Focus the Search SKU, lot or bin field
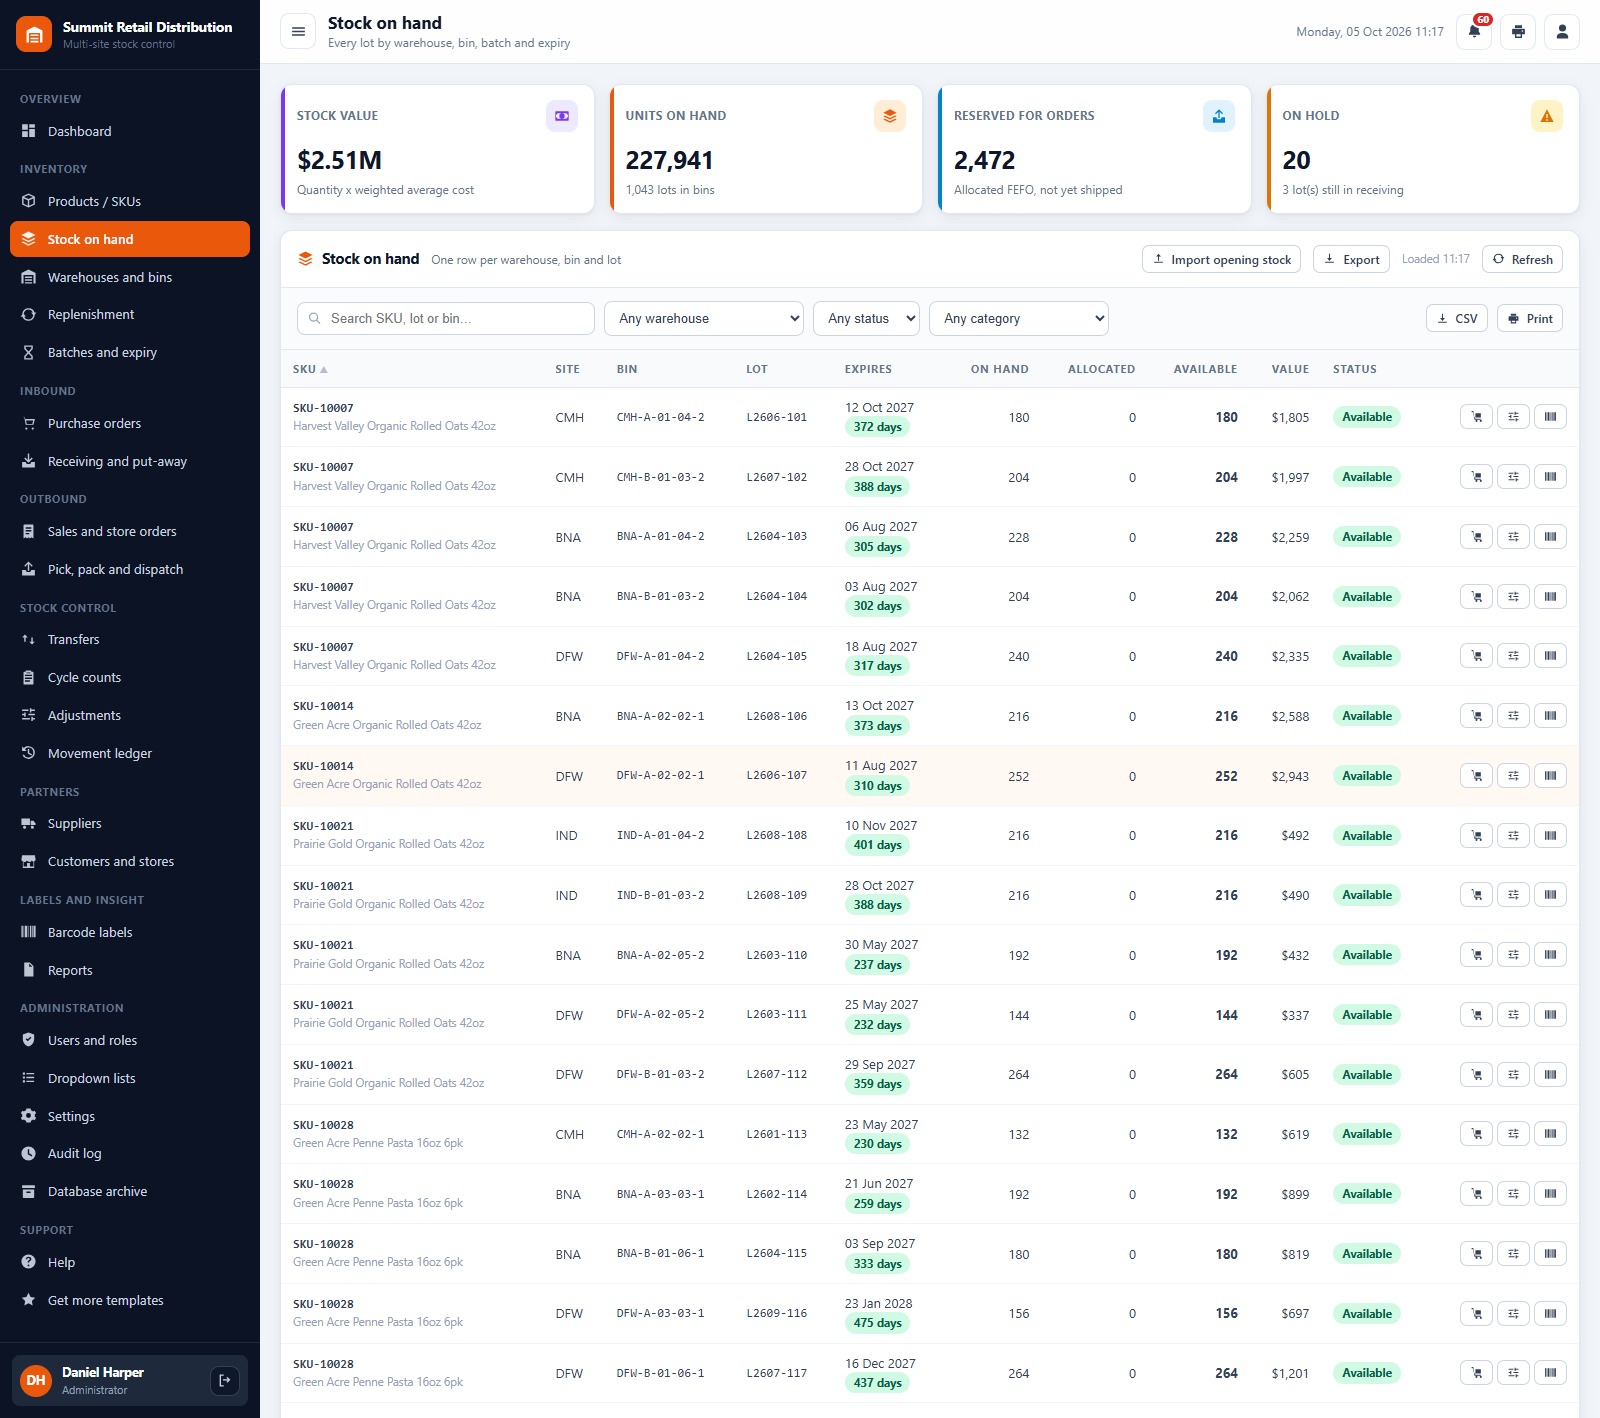This screenshot has width=1600, height=1418. pos(446,318)
